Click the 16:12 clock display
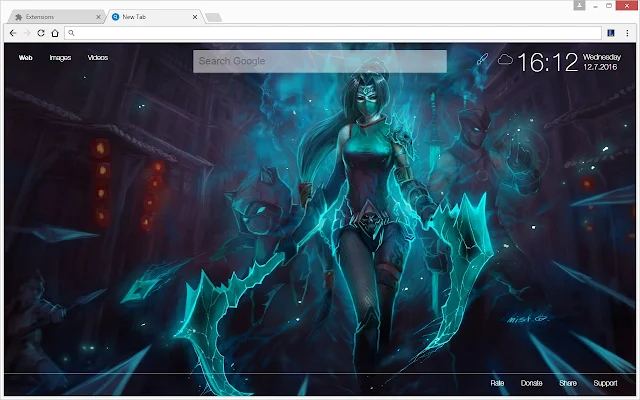 pyautogui.click(x=547, y=62)
